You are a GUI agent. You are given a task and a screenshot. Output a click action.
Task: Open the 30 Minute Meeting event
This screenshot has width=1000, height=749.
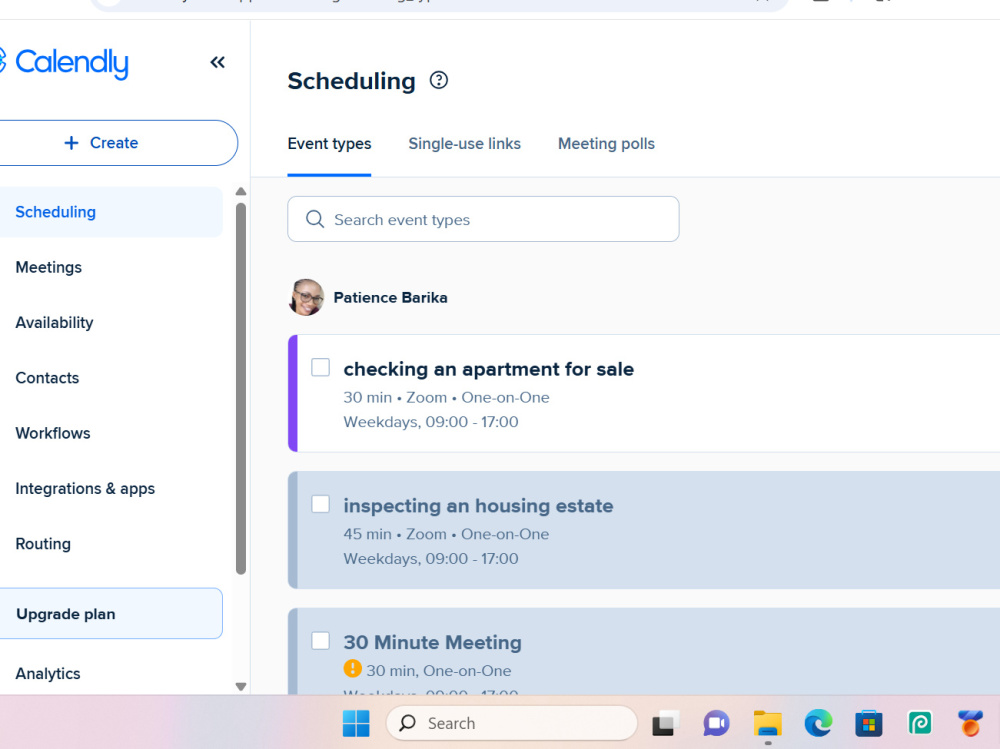tap(432, 642)
